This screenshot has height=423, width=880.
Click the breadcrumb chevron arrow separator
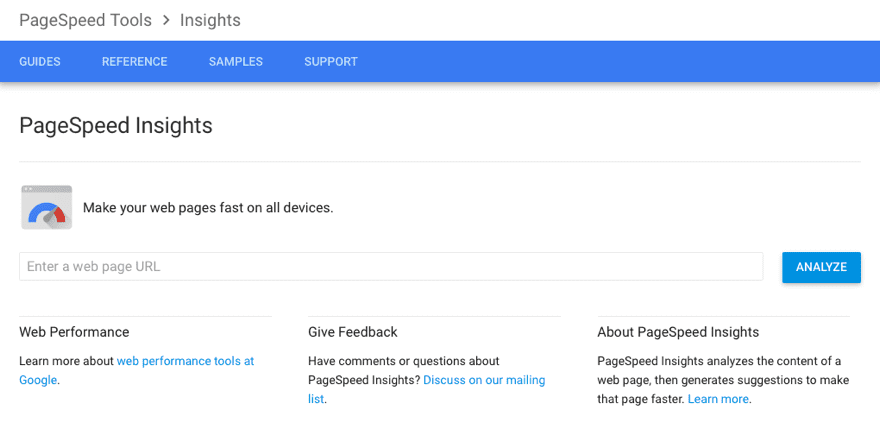(166, 21)
